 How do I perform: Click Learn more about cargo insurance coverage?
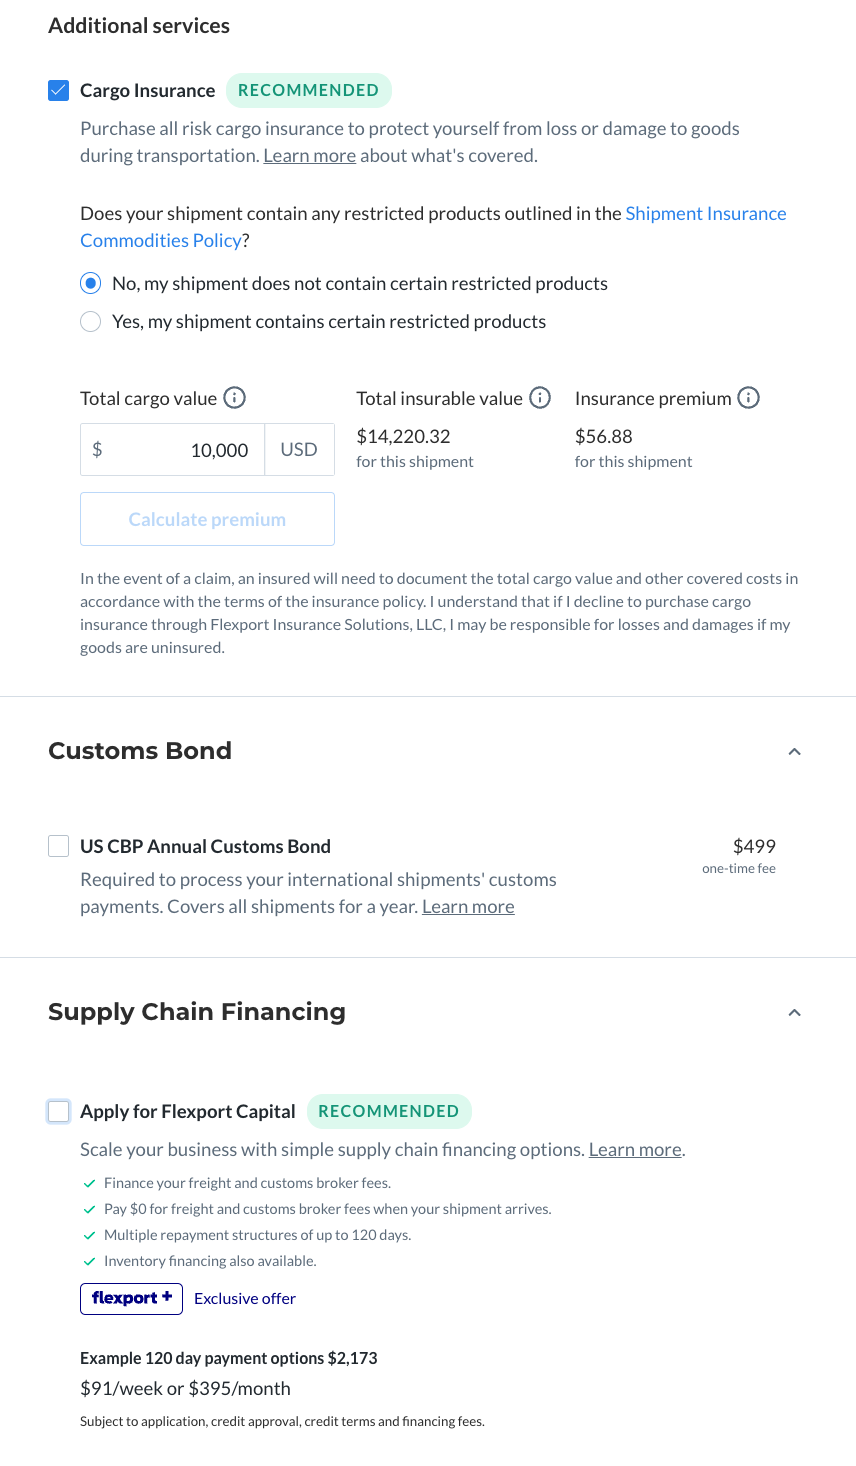tap(309, 156)
